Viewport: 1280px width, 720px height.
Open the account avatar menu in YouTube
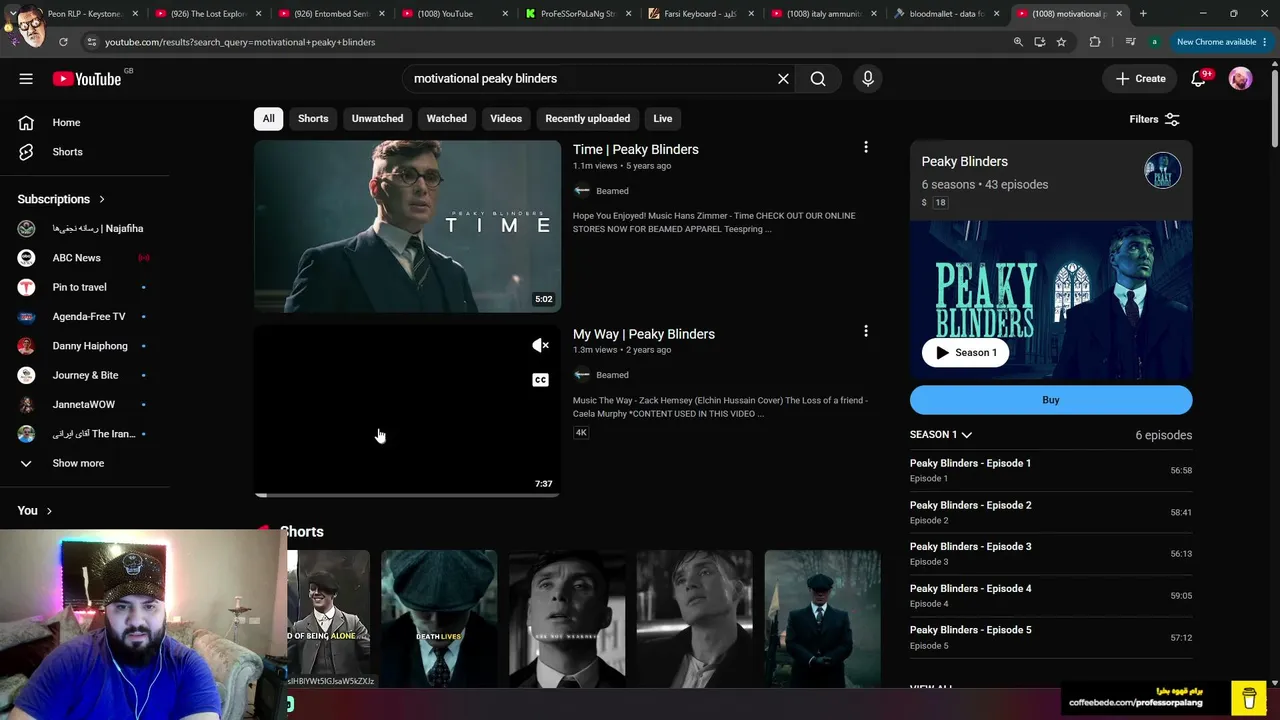click(x=1240, y=79)
